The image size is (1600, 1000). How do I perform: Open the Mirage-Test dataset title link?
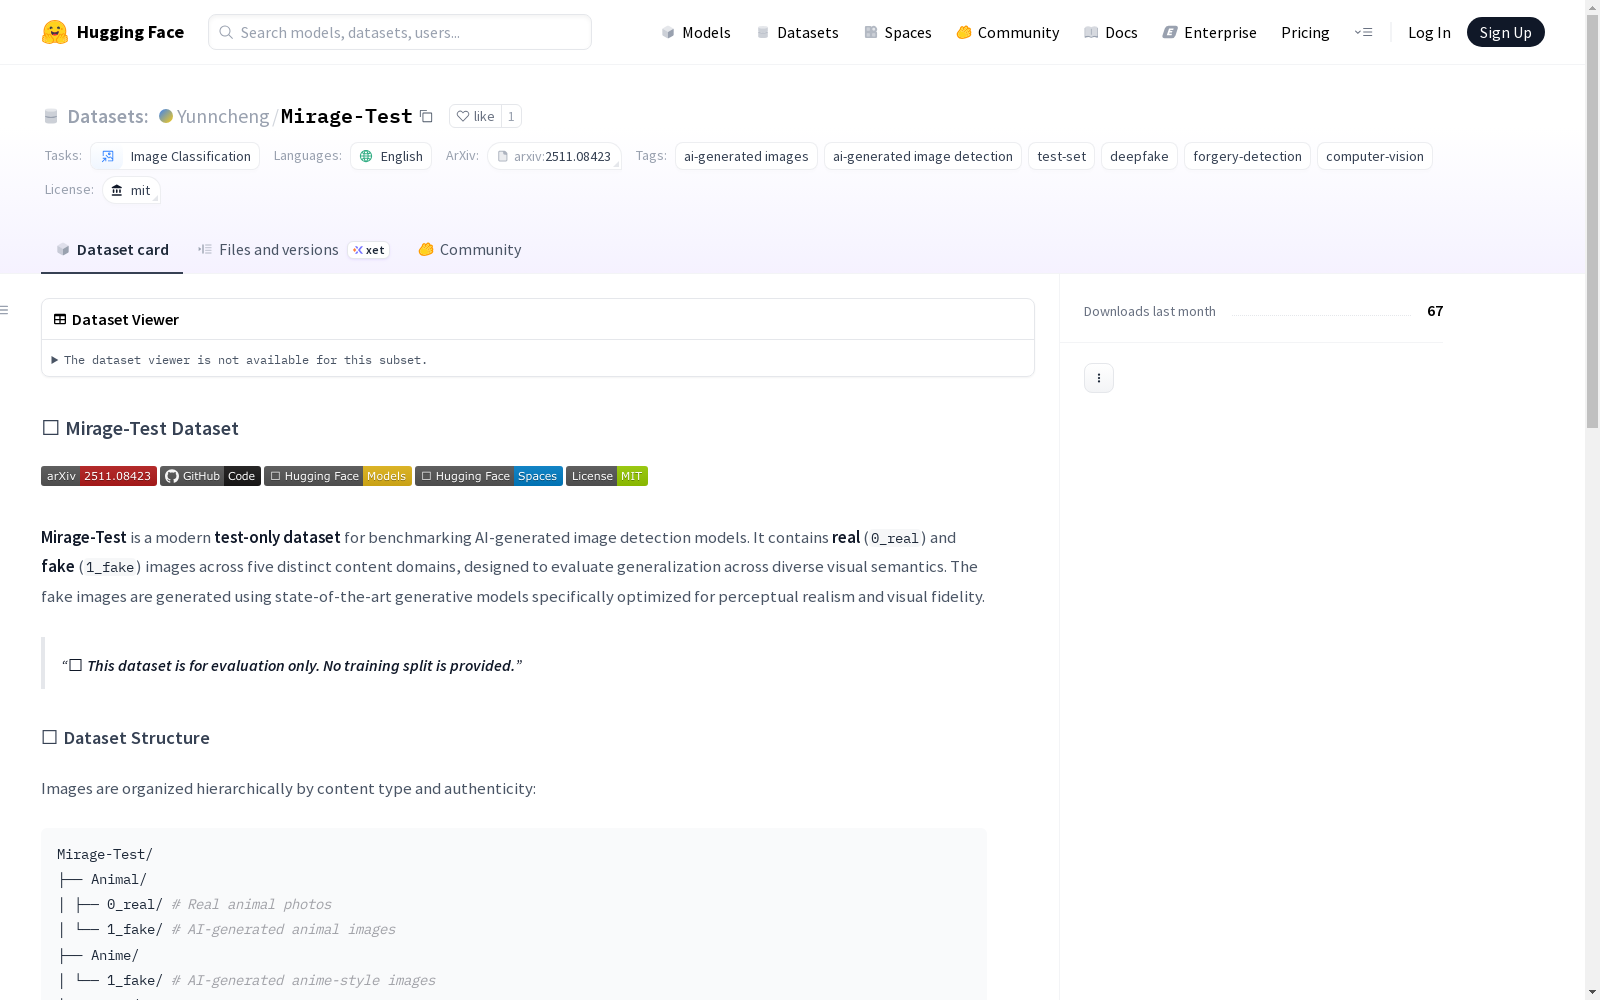coord(346,116)
